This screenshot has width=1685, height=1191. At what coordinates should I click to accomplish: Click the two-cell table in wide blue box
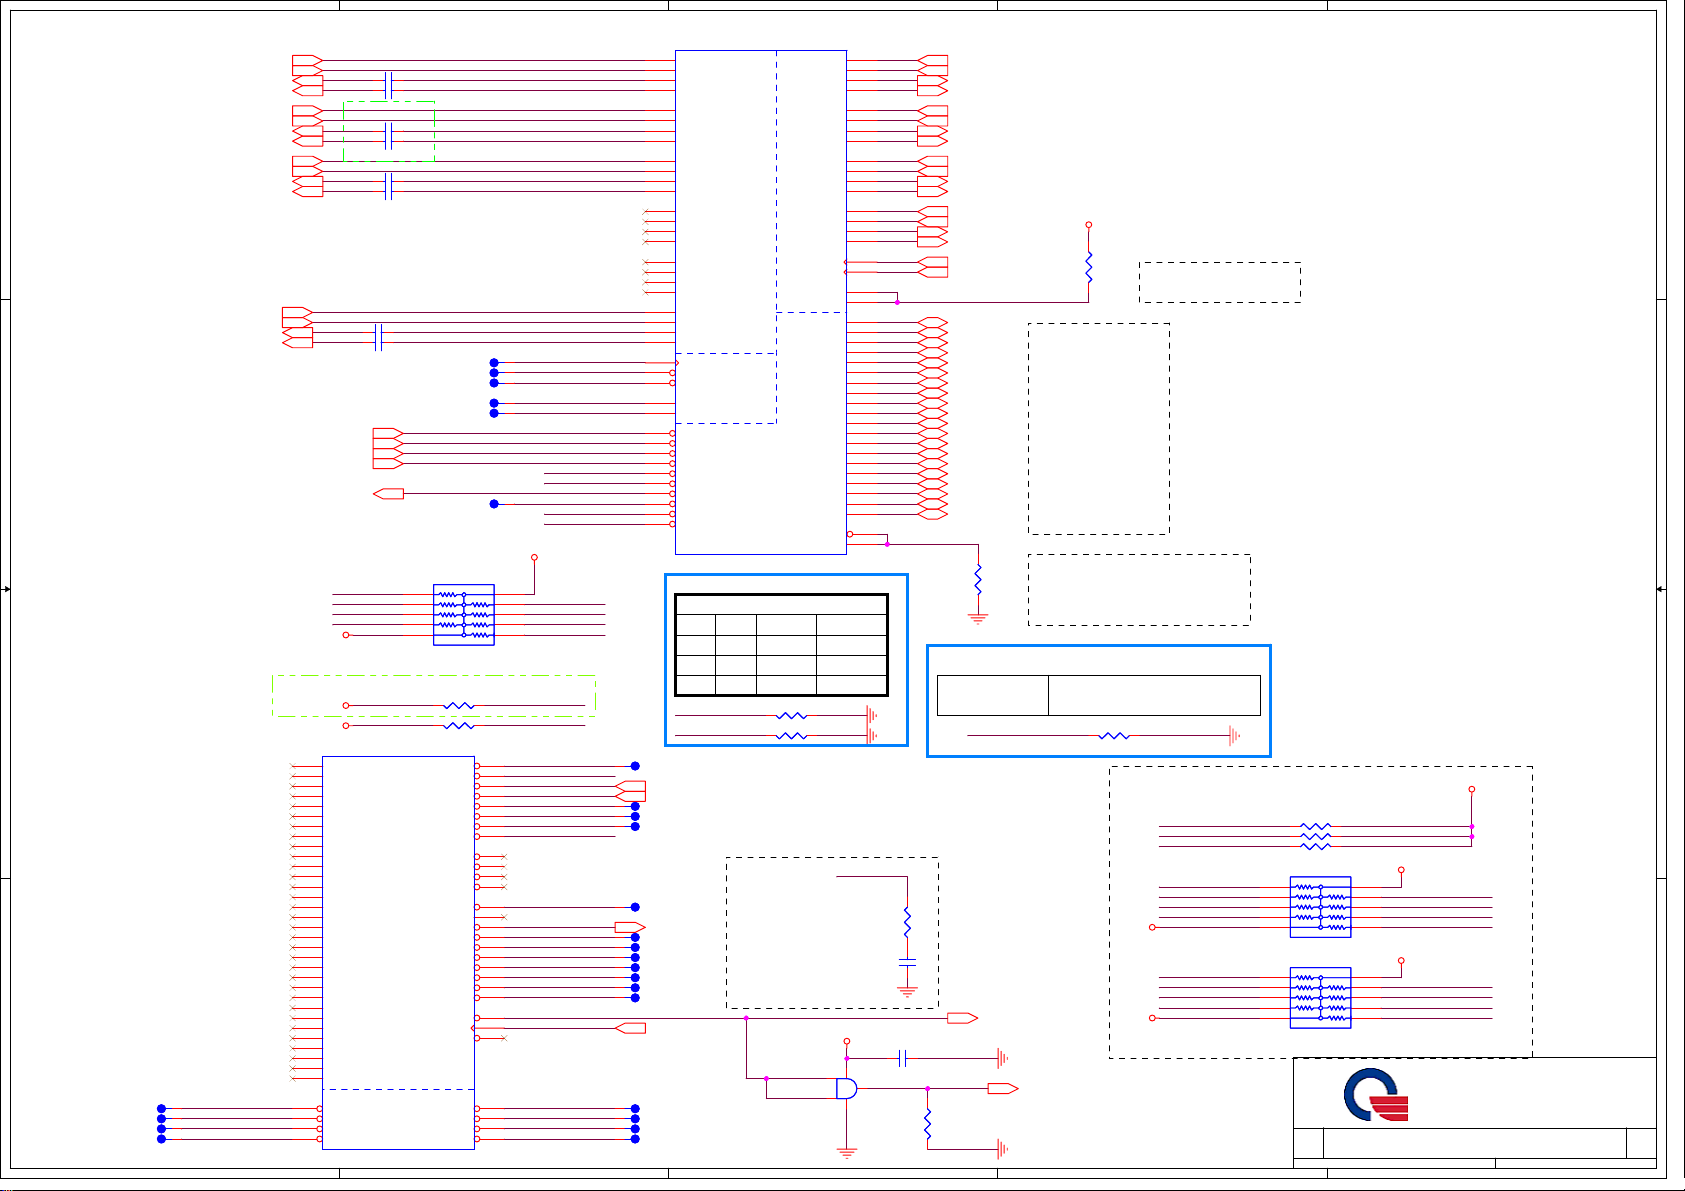coord(1099,695)
